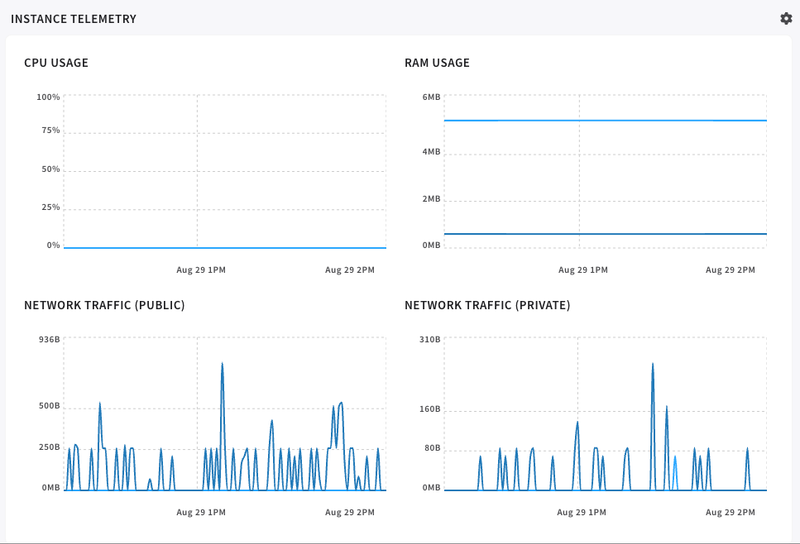Click the 0% label on CPU chart
The image size is (800, 544).
point(53,245)
